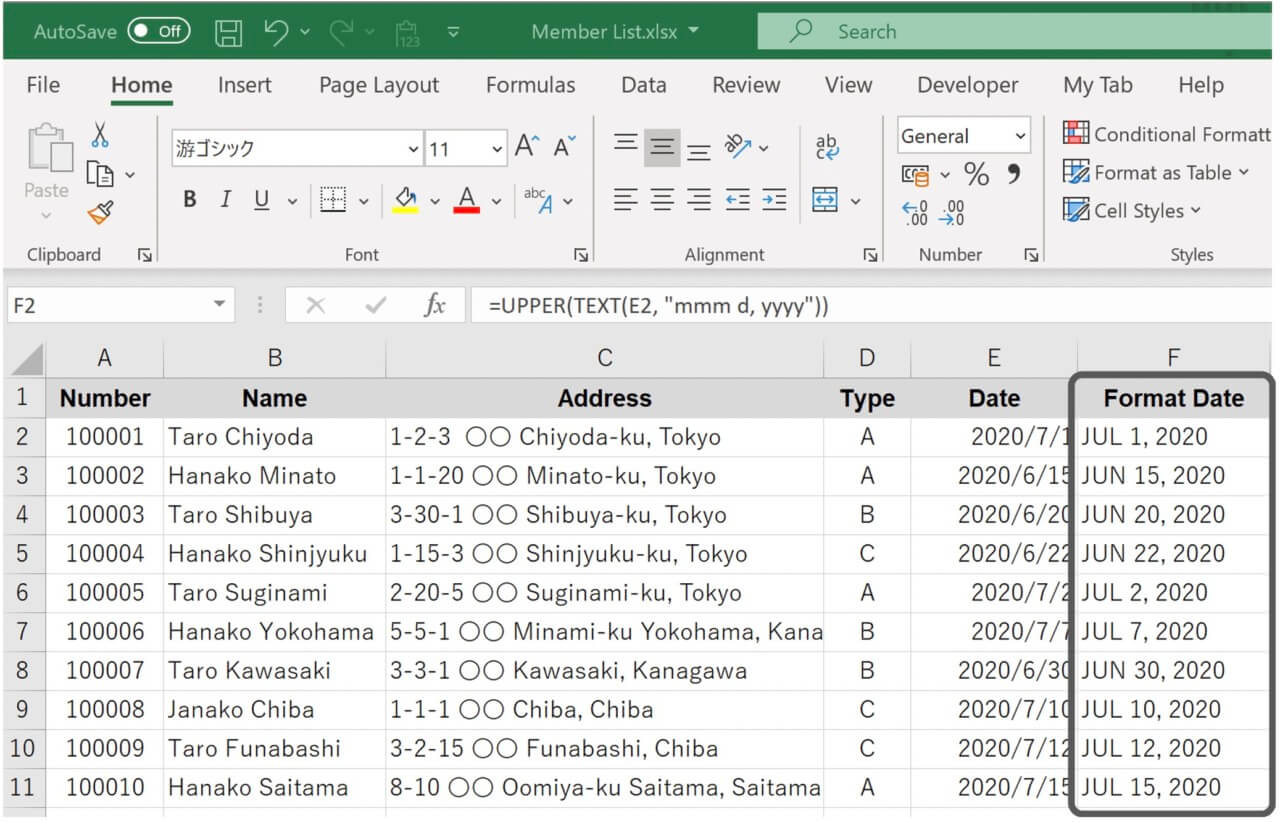
Task: Open the Number Format dropdown showing General
Action: pos(1019,134)
